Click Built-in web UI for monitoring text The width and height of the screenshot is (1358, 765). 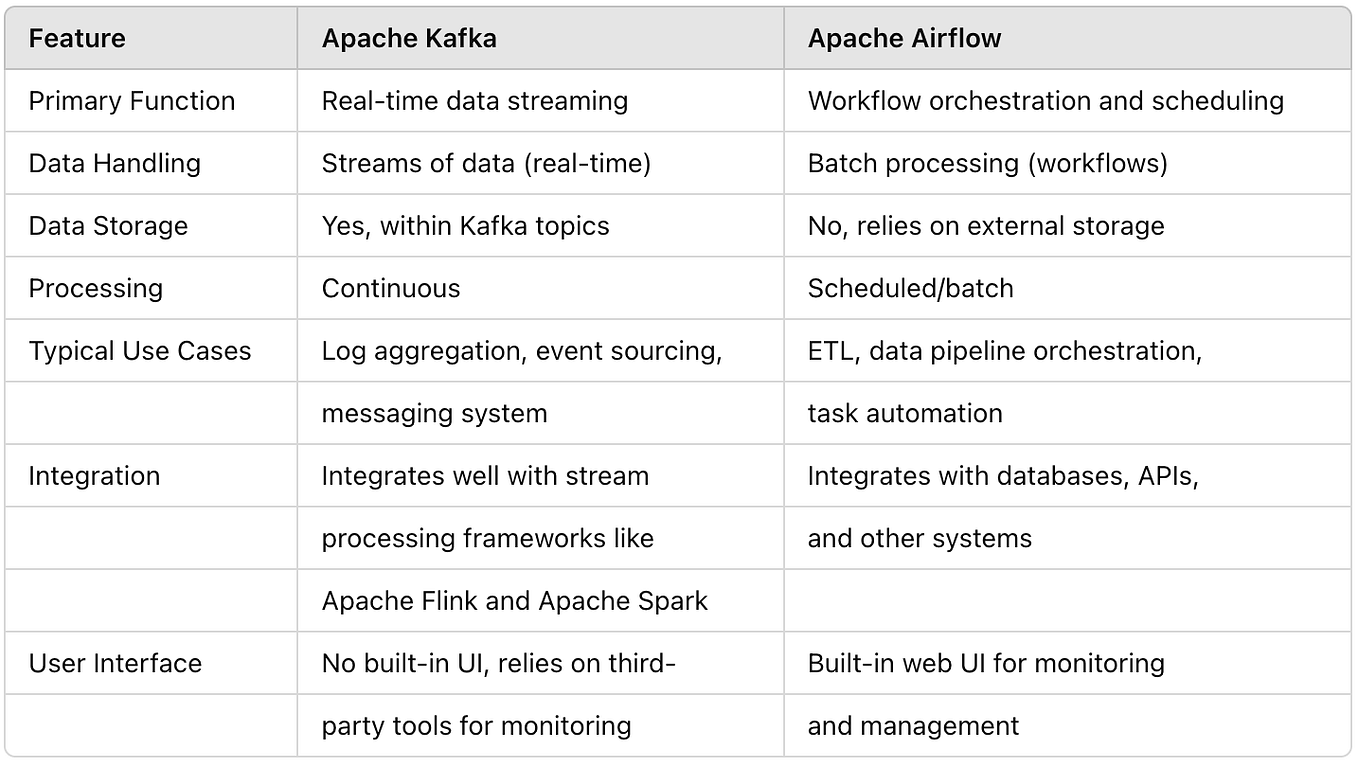[x=985, y=663]
